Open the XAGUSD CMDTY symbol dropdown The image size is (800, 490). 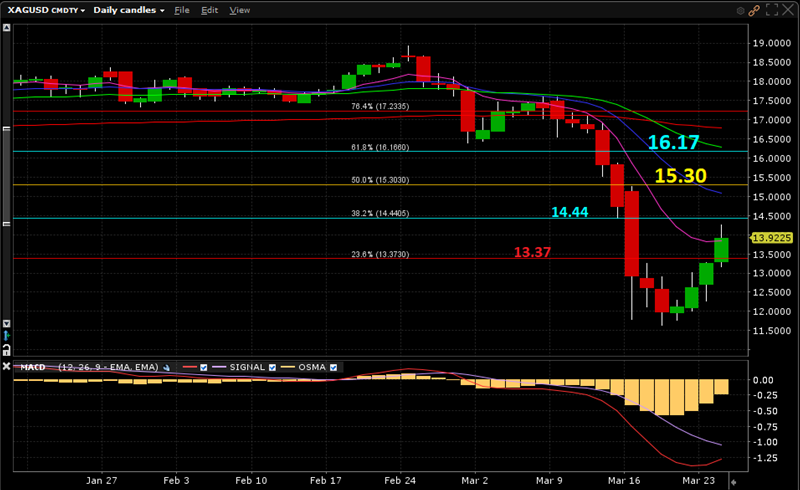[46, 10]
